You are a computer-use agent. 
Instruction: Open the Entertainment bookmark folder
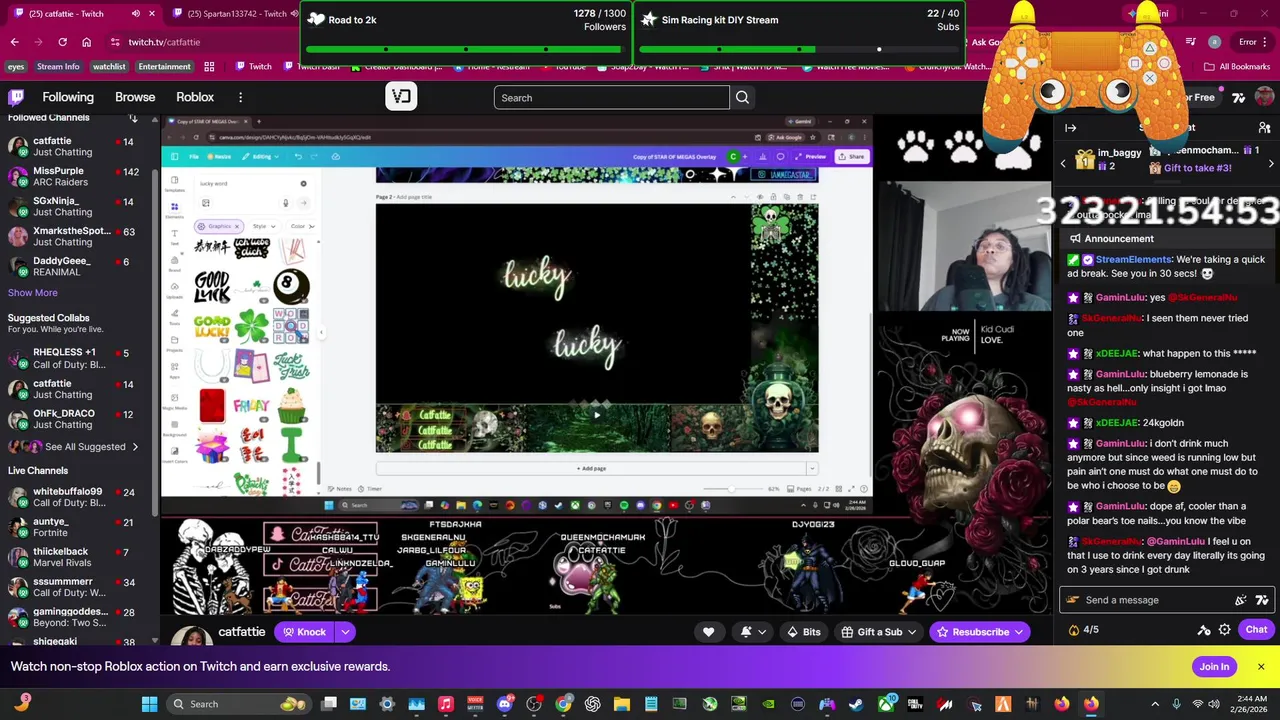(164, 67)
